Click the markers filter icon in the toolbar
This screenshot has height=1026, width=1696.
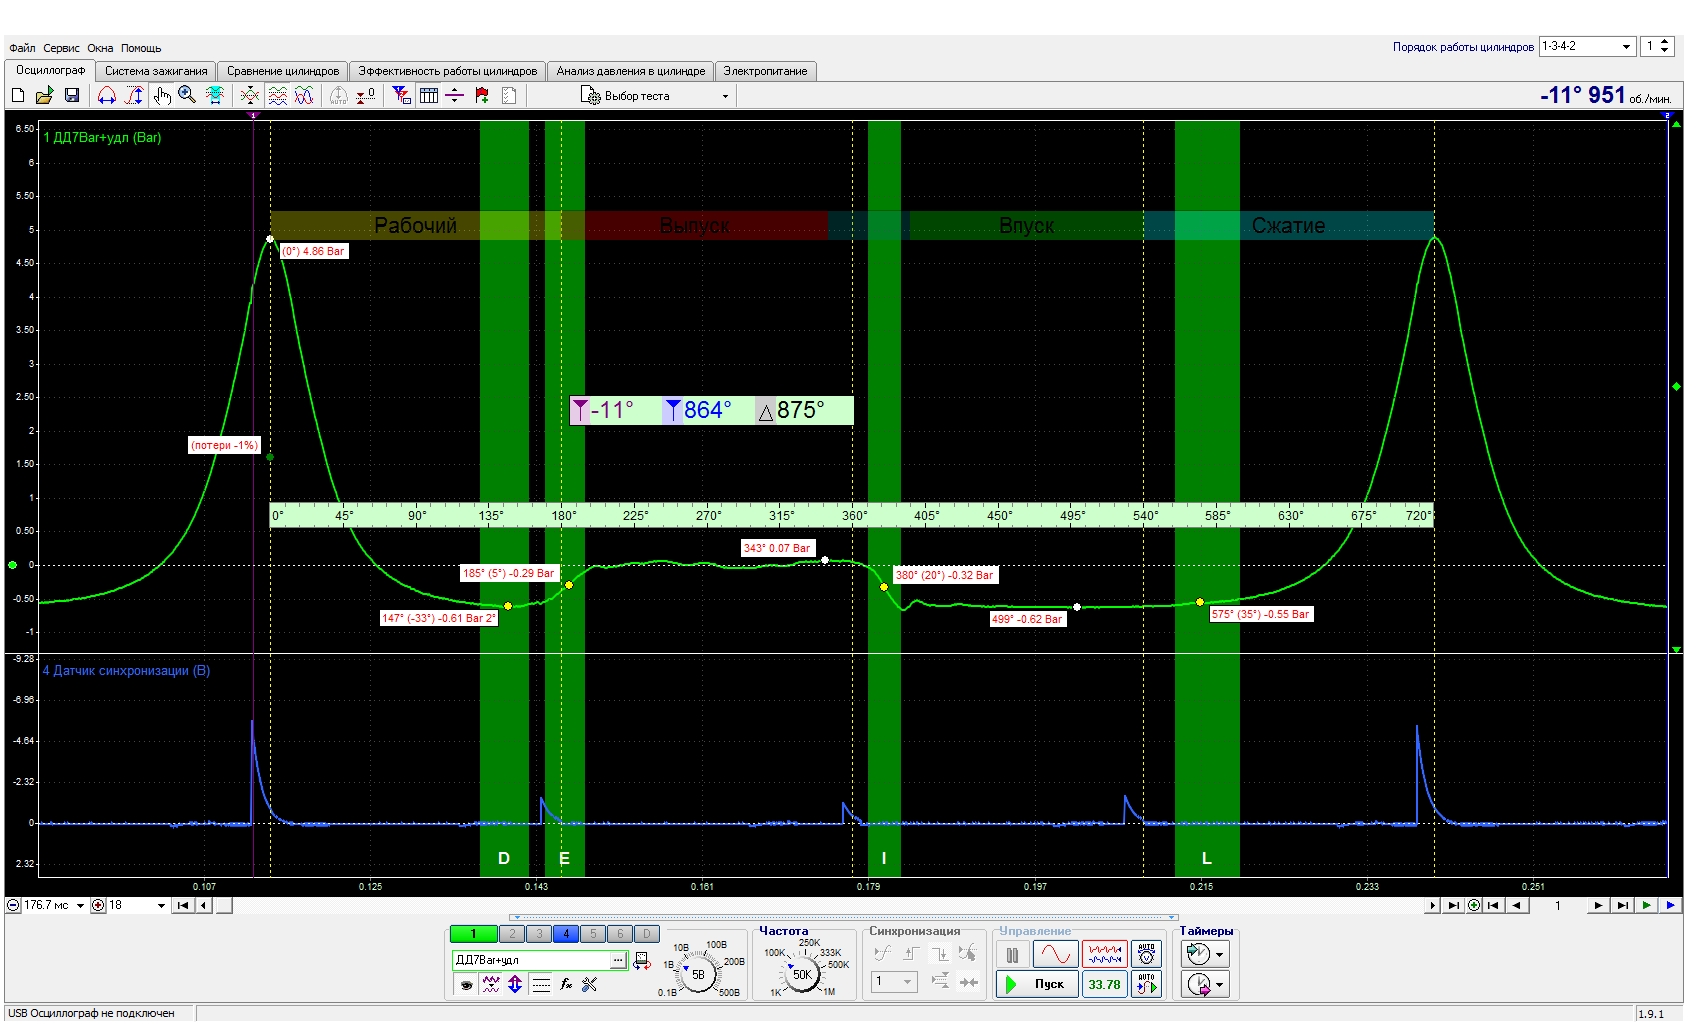pos(402,95)
